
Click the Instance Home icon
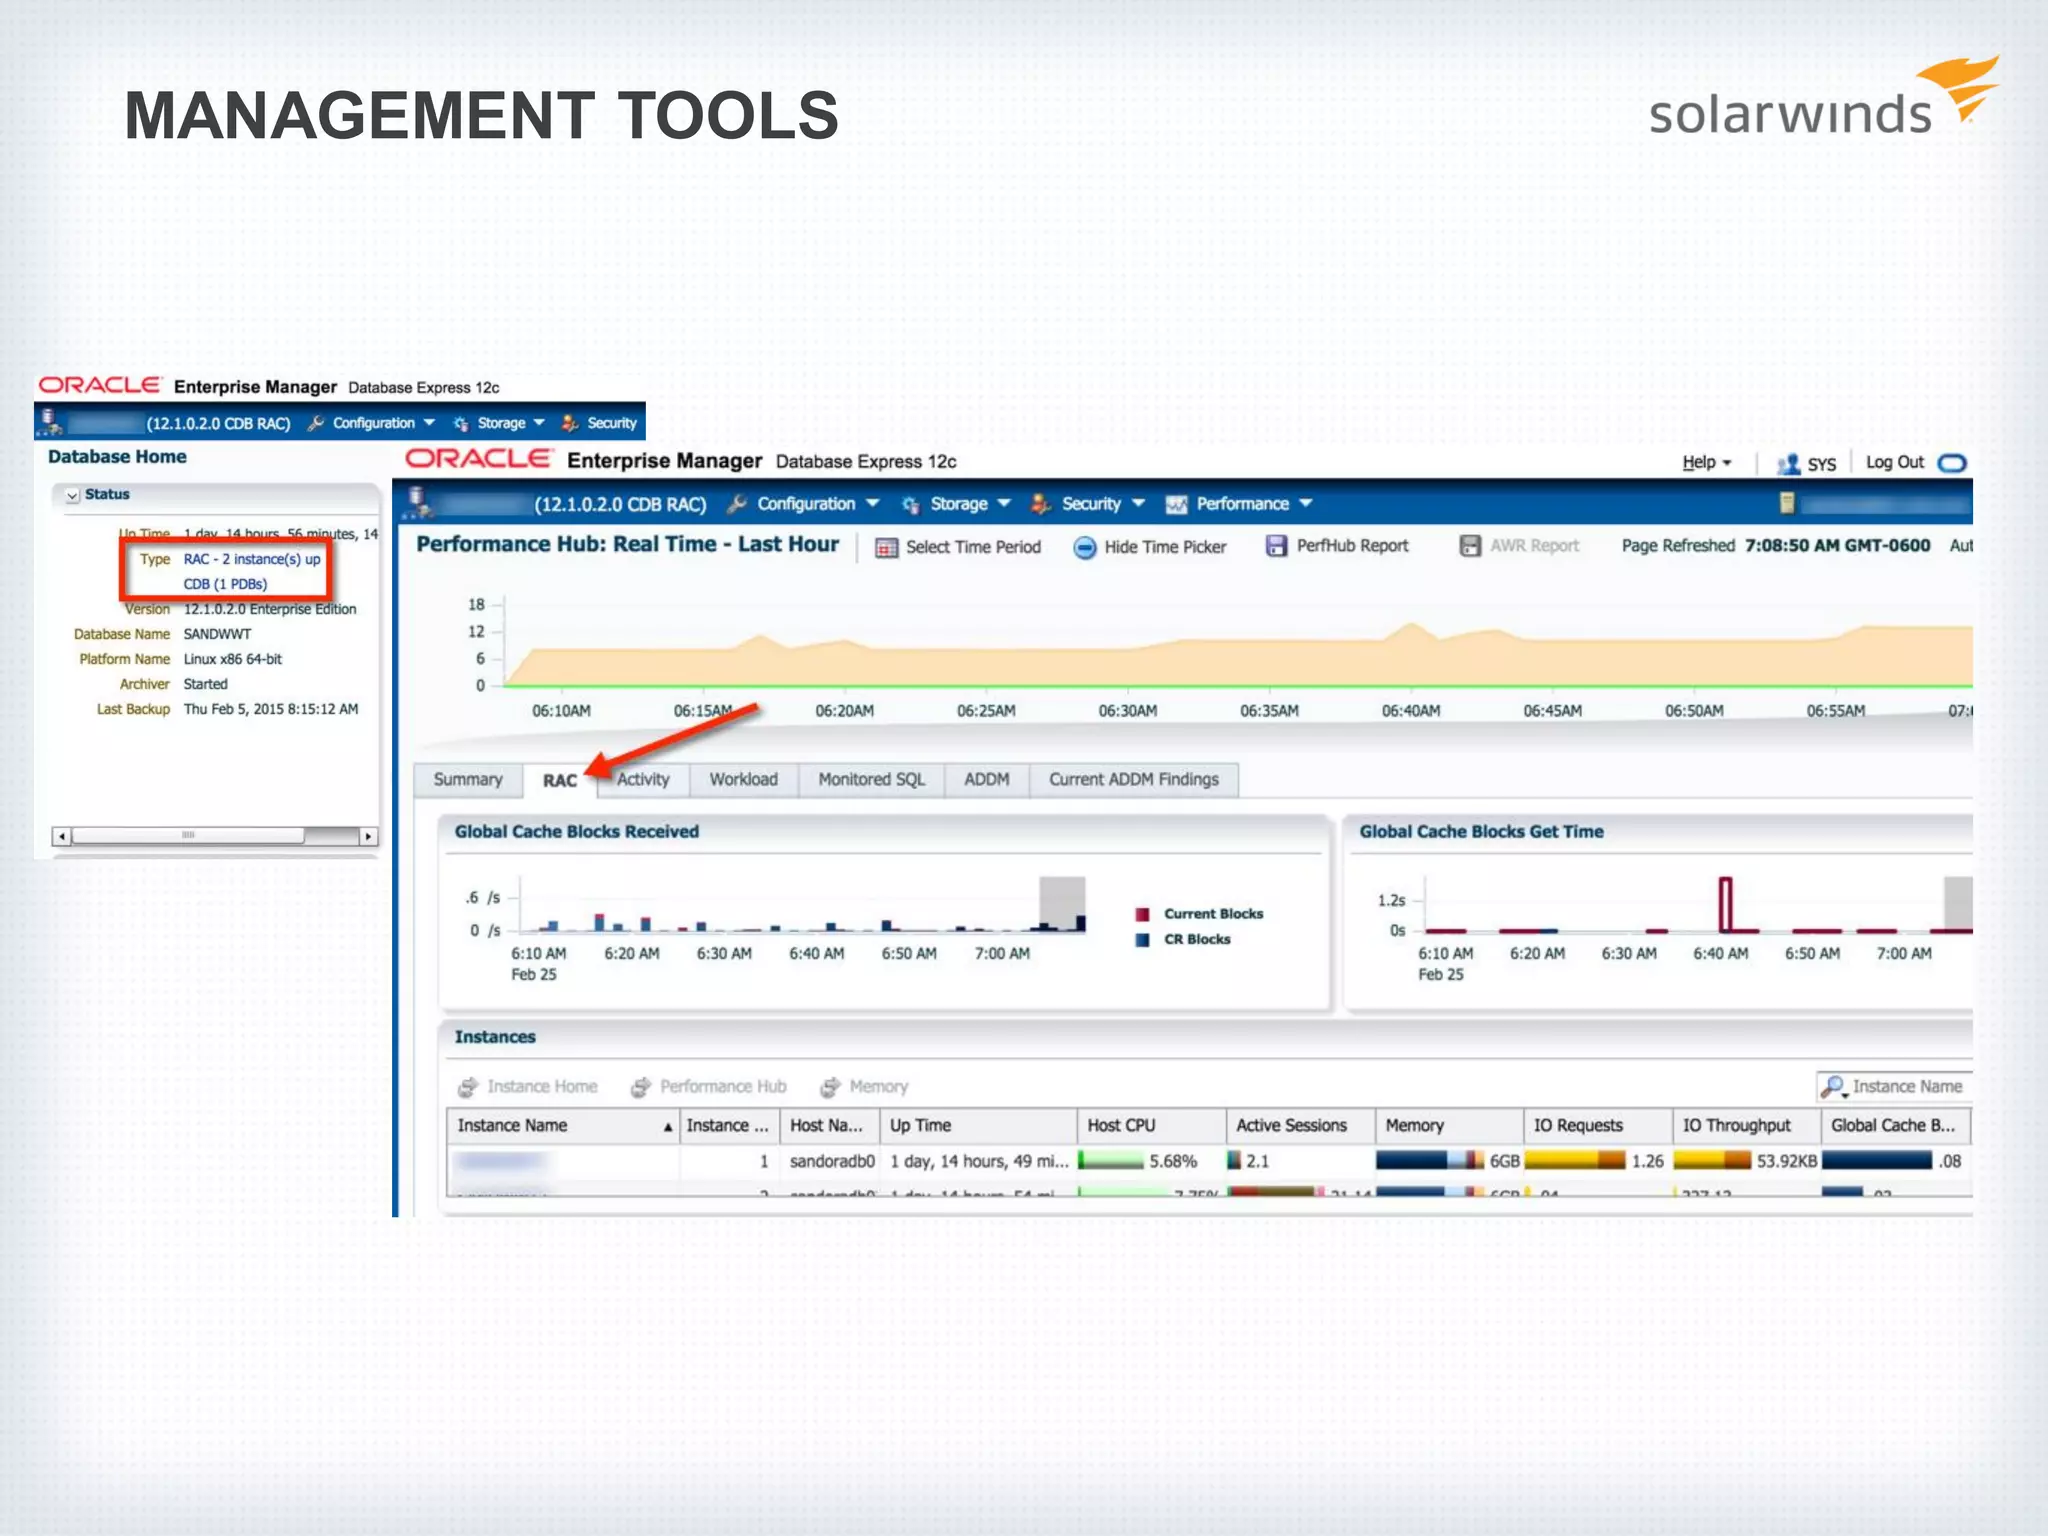tap(467, 1087)
